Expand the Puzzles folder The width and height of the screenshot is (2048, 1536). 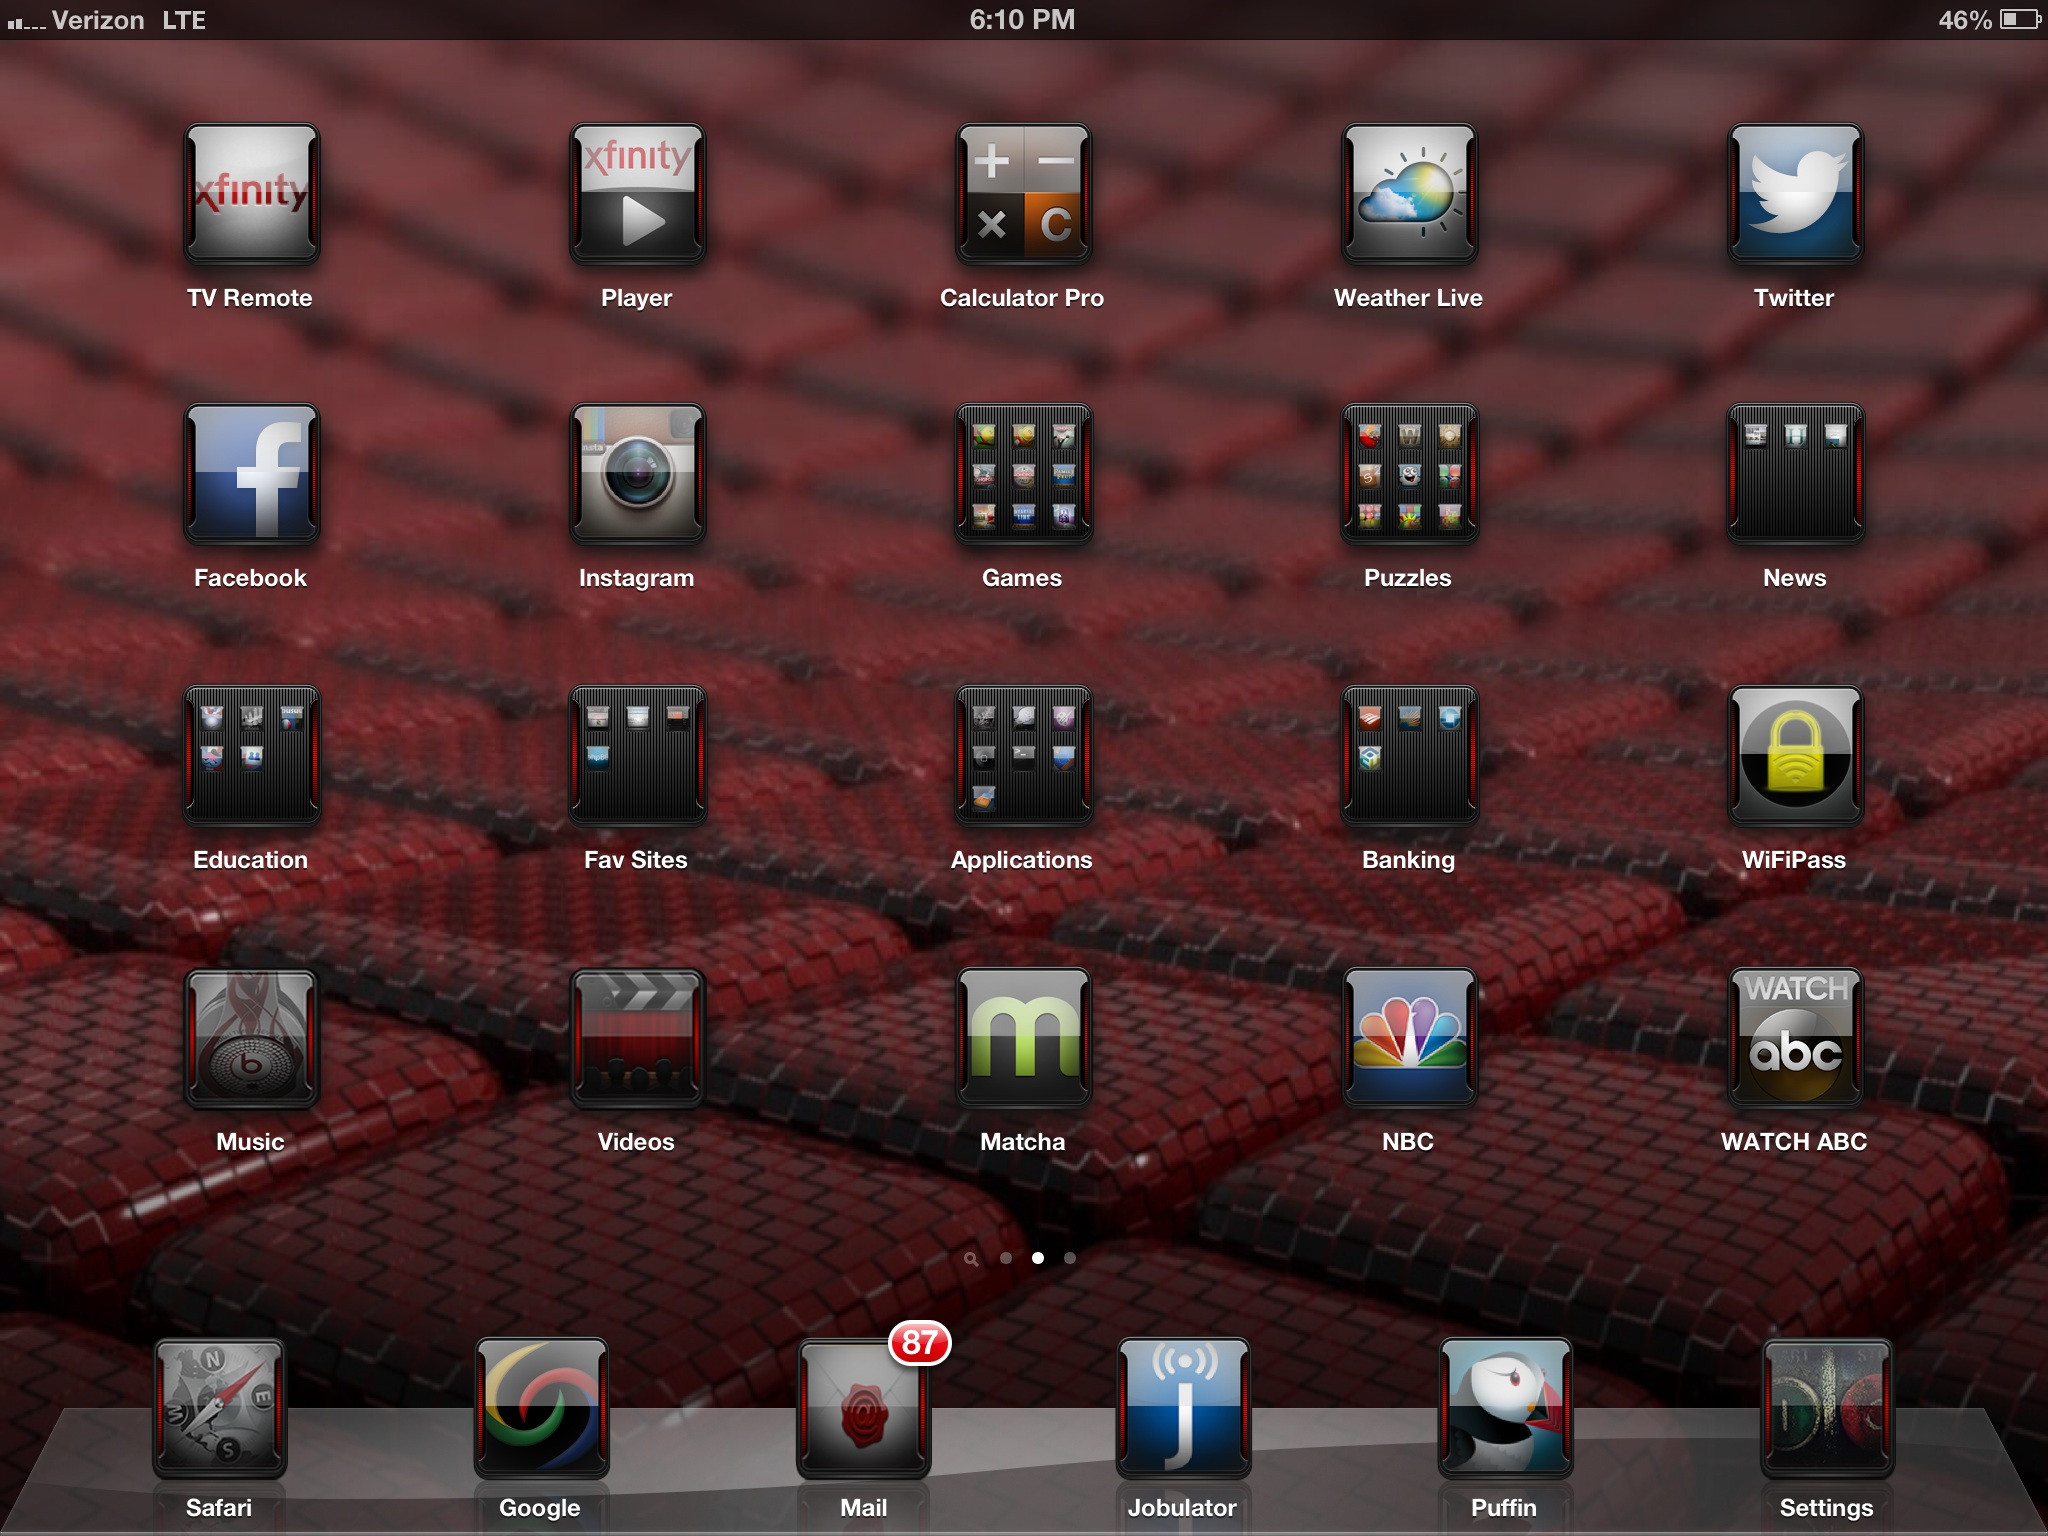pos(1408,473)
